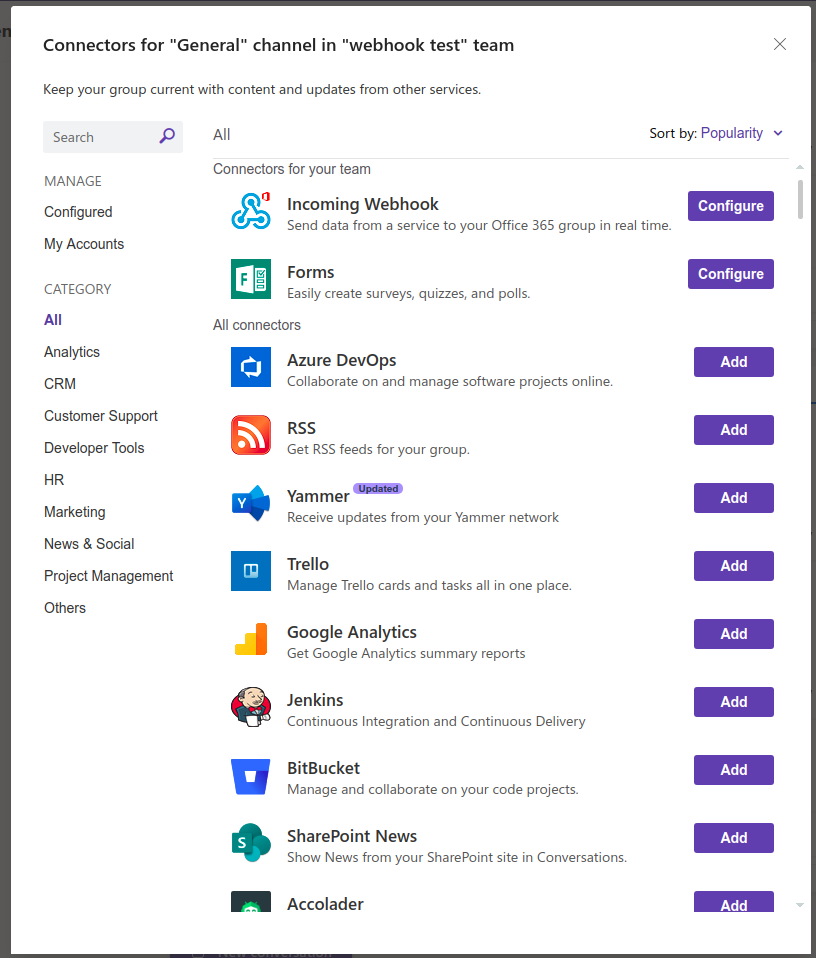Expand sort options with the chevron arrow
The height and width of the screenshot is (958, 816).
click(778, 133)
